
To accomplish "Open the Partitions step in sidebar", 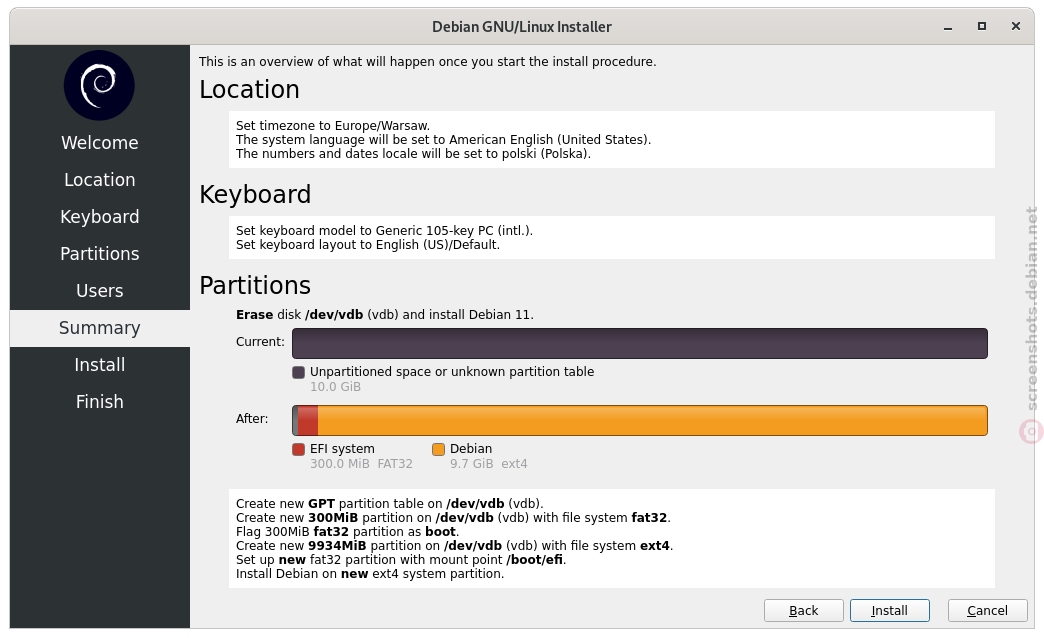I will [x=100, y=254].
